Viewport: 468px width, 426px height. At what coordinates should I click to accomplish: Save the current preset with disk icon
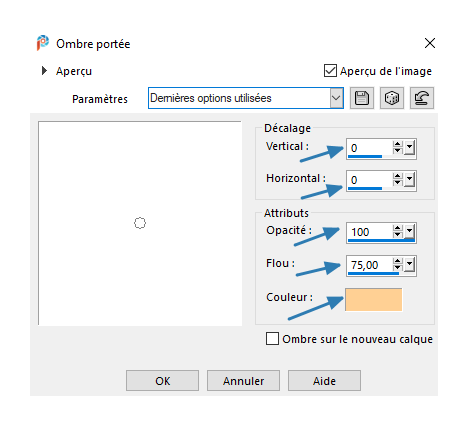(x=362, y=98)
